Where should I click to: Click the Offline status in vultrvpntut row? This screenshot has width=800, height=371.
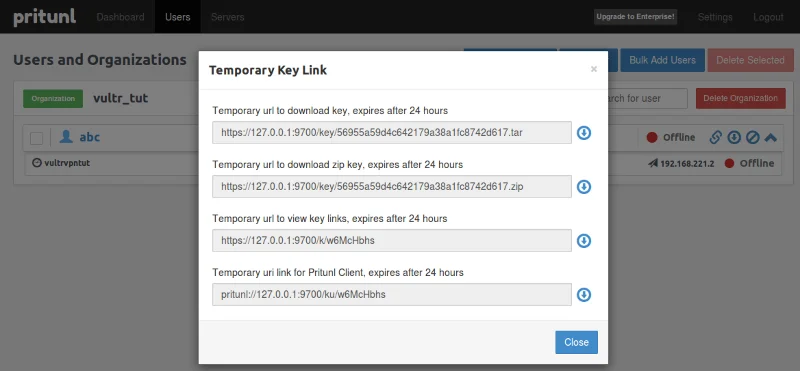749,163
